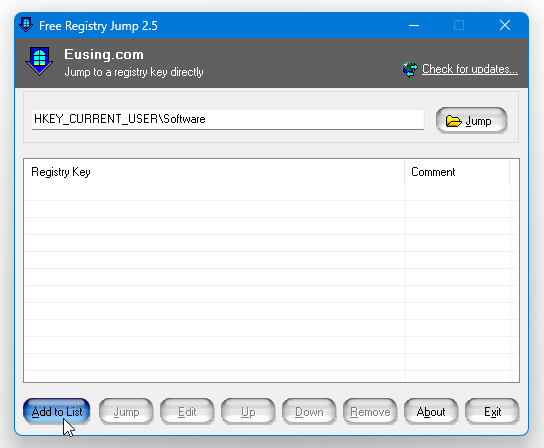
Task: Click the Add to List button
Action: pyautogui.click(x=57, y=412)
